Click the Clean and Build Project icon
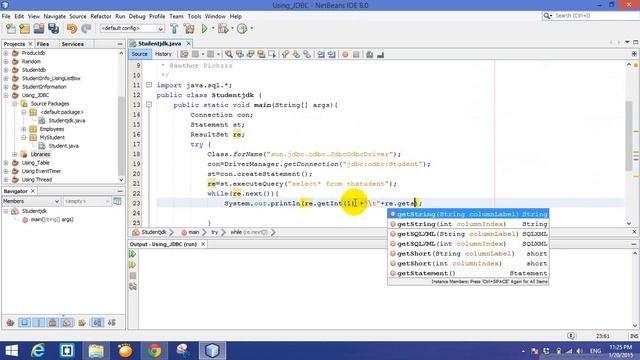640x360 pixels. click(189, 29)
